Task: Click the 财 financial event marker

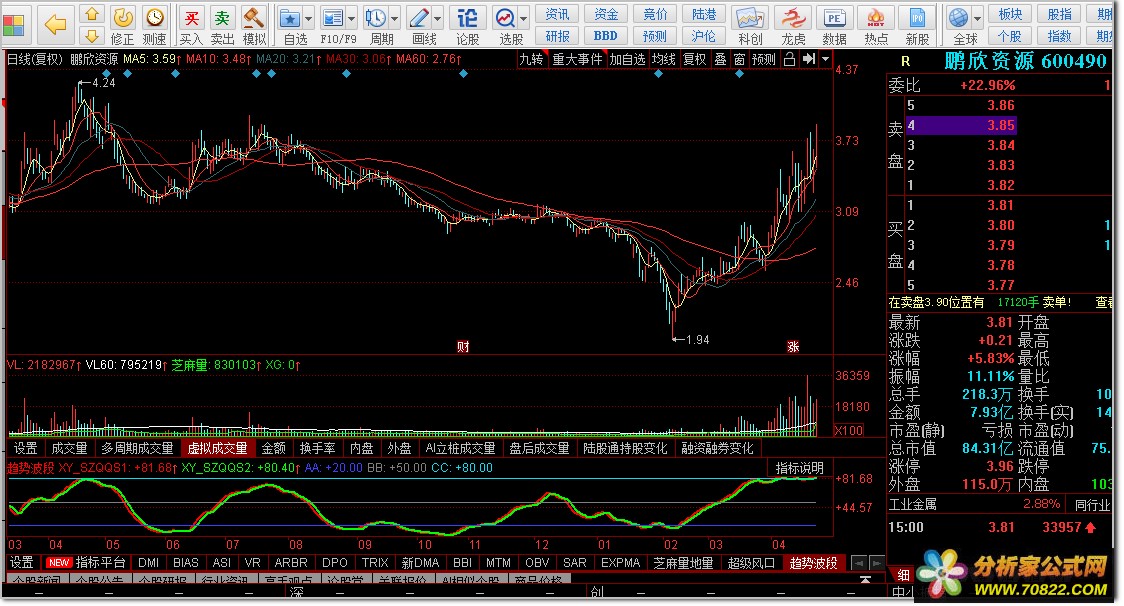Action: click(463, 347)
